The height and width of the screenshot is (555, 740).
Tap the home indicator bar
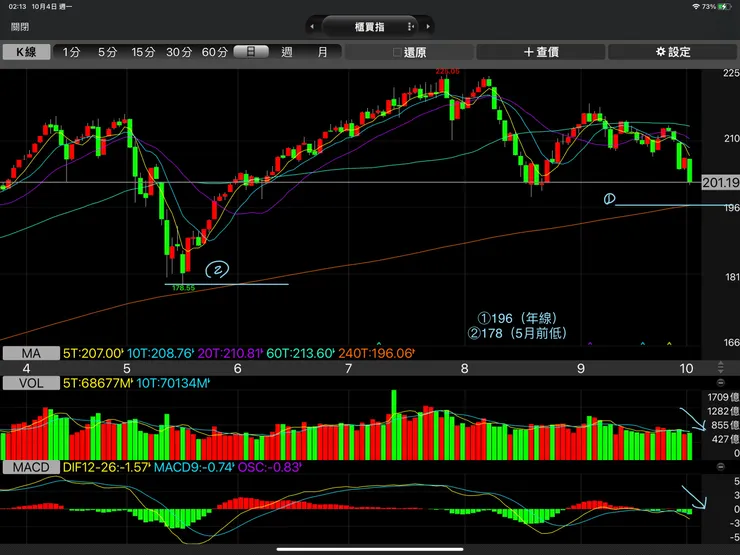[x=370, y=549]
